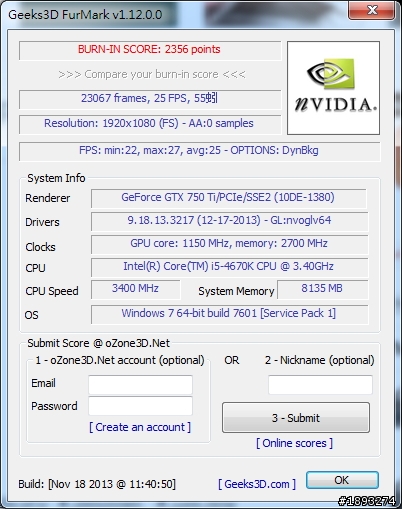Click the Drivers label

point(42,222)
